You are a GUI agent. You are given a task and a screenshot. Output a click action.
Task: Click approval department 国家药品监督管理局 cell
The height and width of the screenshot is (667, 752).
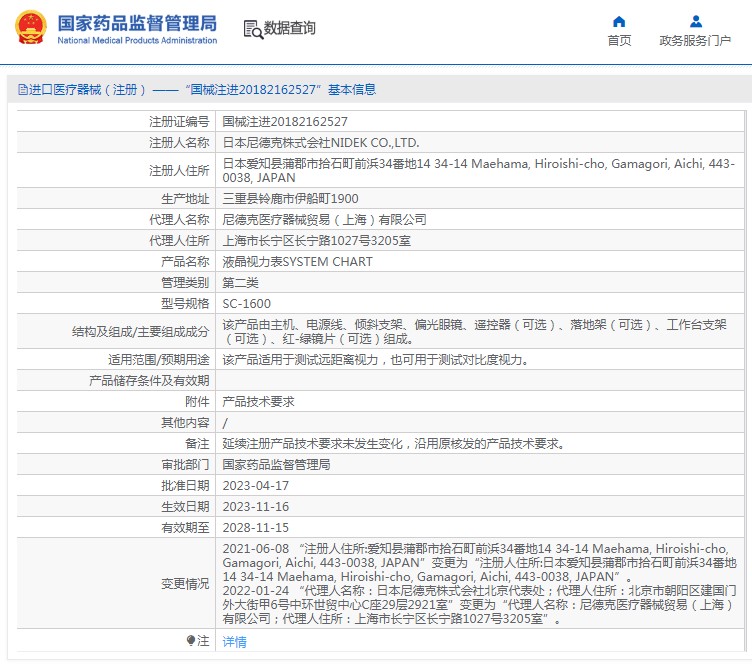276,464
